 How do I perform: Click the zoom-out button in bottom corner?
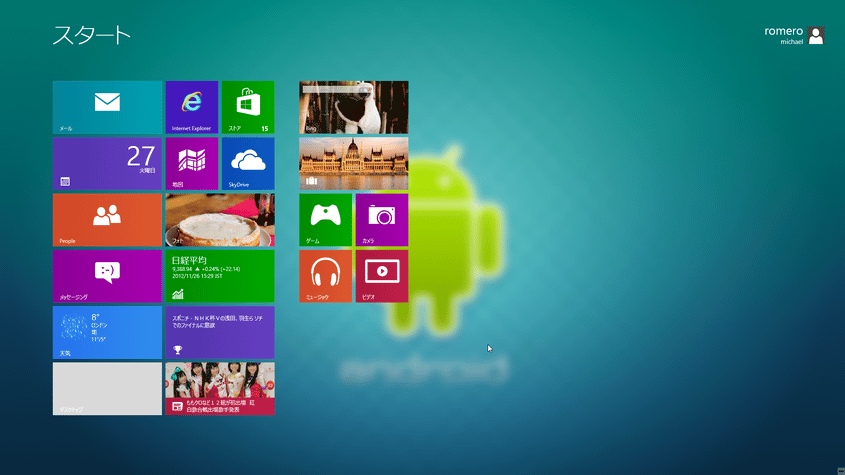click(841, 471)
